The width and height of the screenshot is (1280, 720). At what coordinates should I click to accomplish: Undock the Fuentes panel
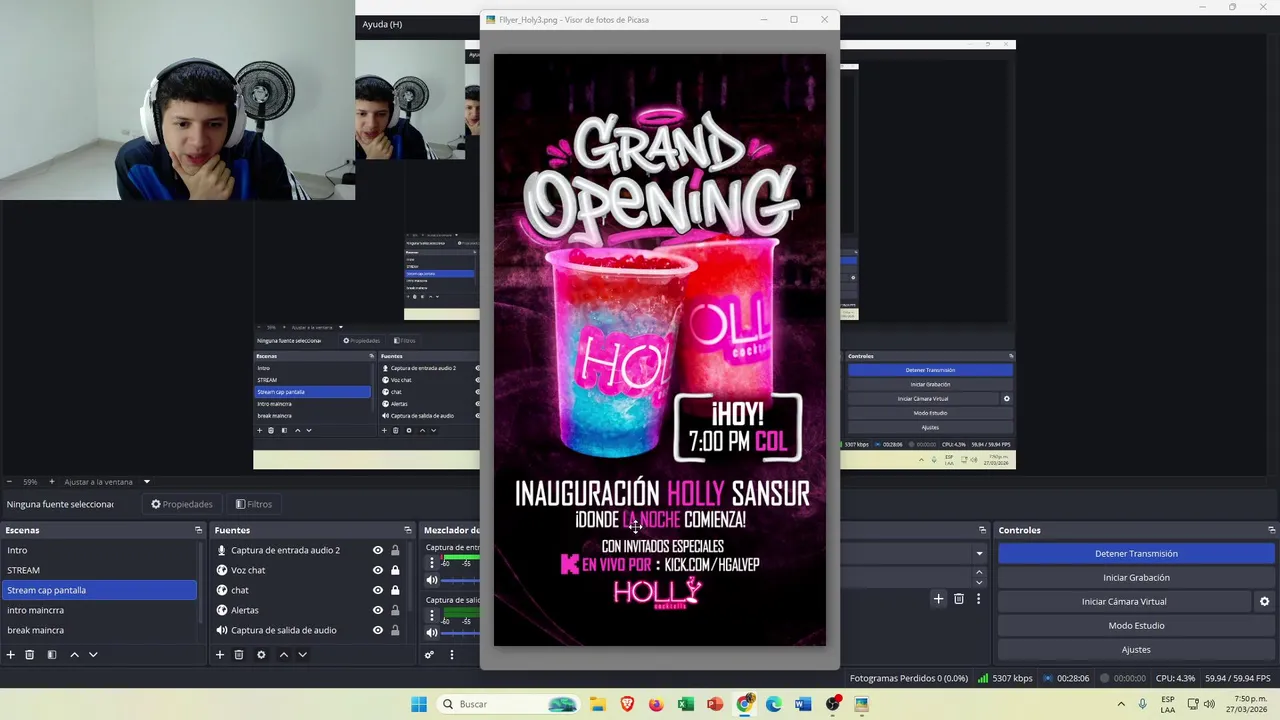pyautogui.click(x=407, y=530)
